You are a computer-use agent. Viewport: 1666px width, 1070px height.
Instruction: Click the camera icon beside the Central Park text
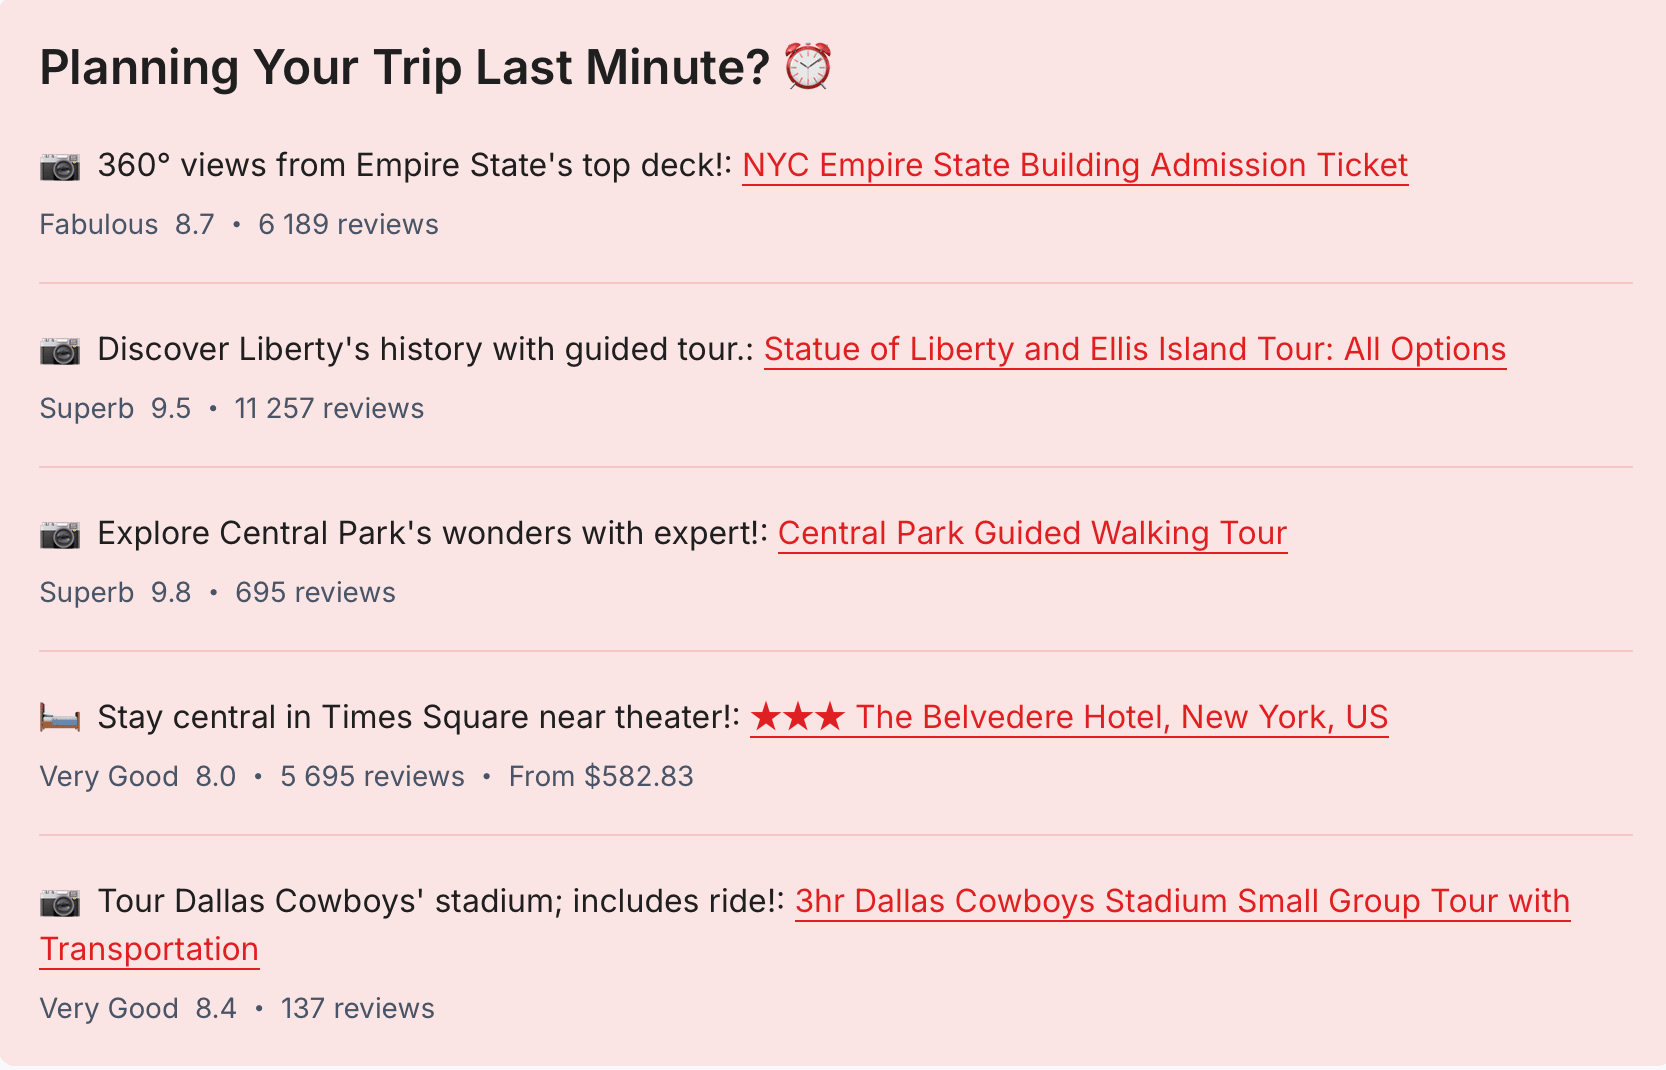click(x=60, y=534)
